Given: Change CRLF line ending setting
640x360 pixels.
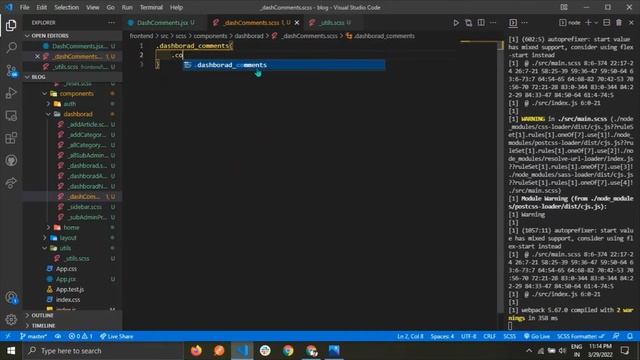Looking at the screenshot, I should pos(489,336).
